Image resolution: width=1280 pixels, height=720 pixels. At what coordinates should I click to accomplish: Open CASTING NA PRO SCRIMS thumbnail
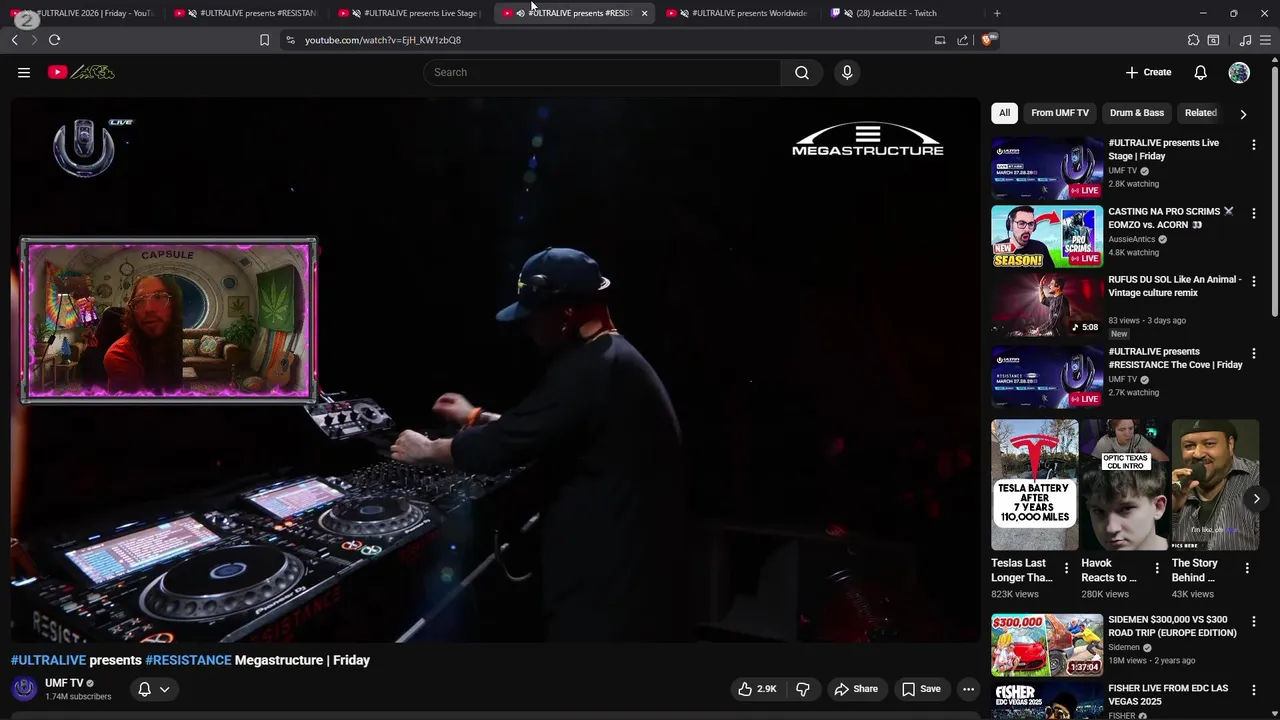1047,237
